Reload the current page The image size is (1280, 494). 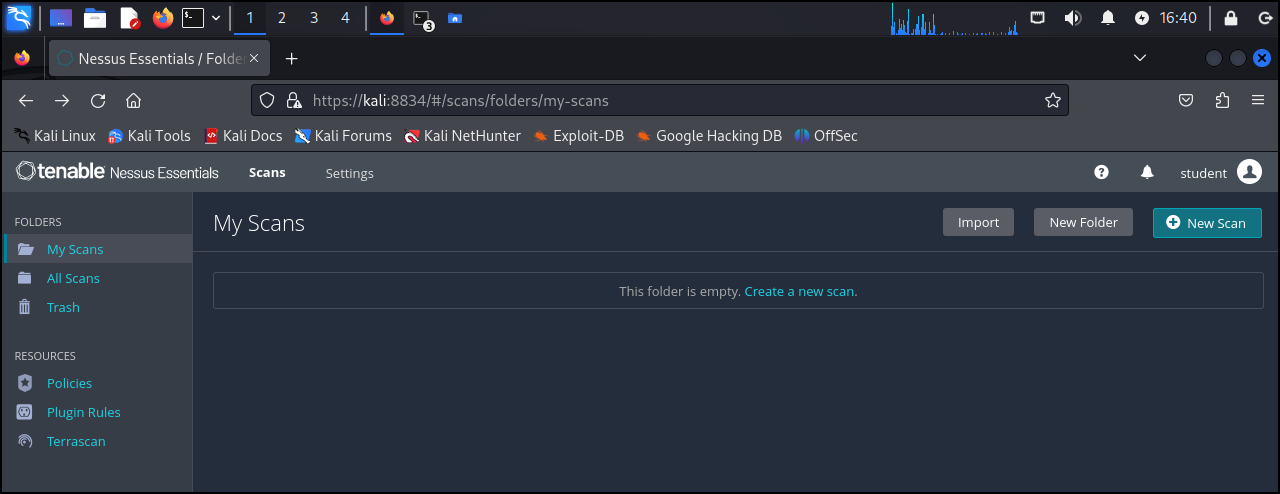(x=98, y=100)
